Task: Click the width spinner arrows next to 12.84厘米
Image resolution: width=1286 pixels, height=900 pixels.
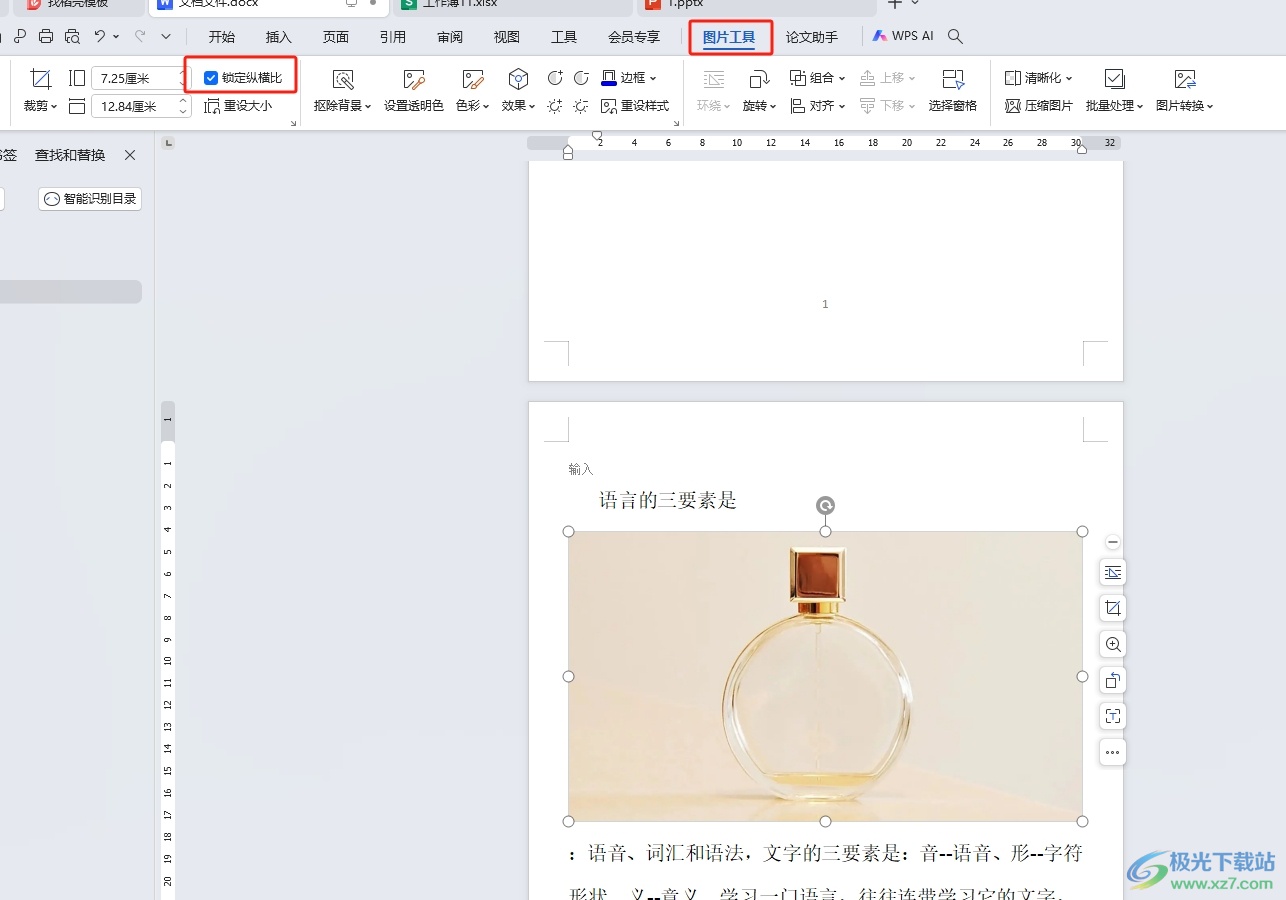Action: [x=183, y=106]
